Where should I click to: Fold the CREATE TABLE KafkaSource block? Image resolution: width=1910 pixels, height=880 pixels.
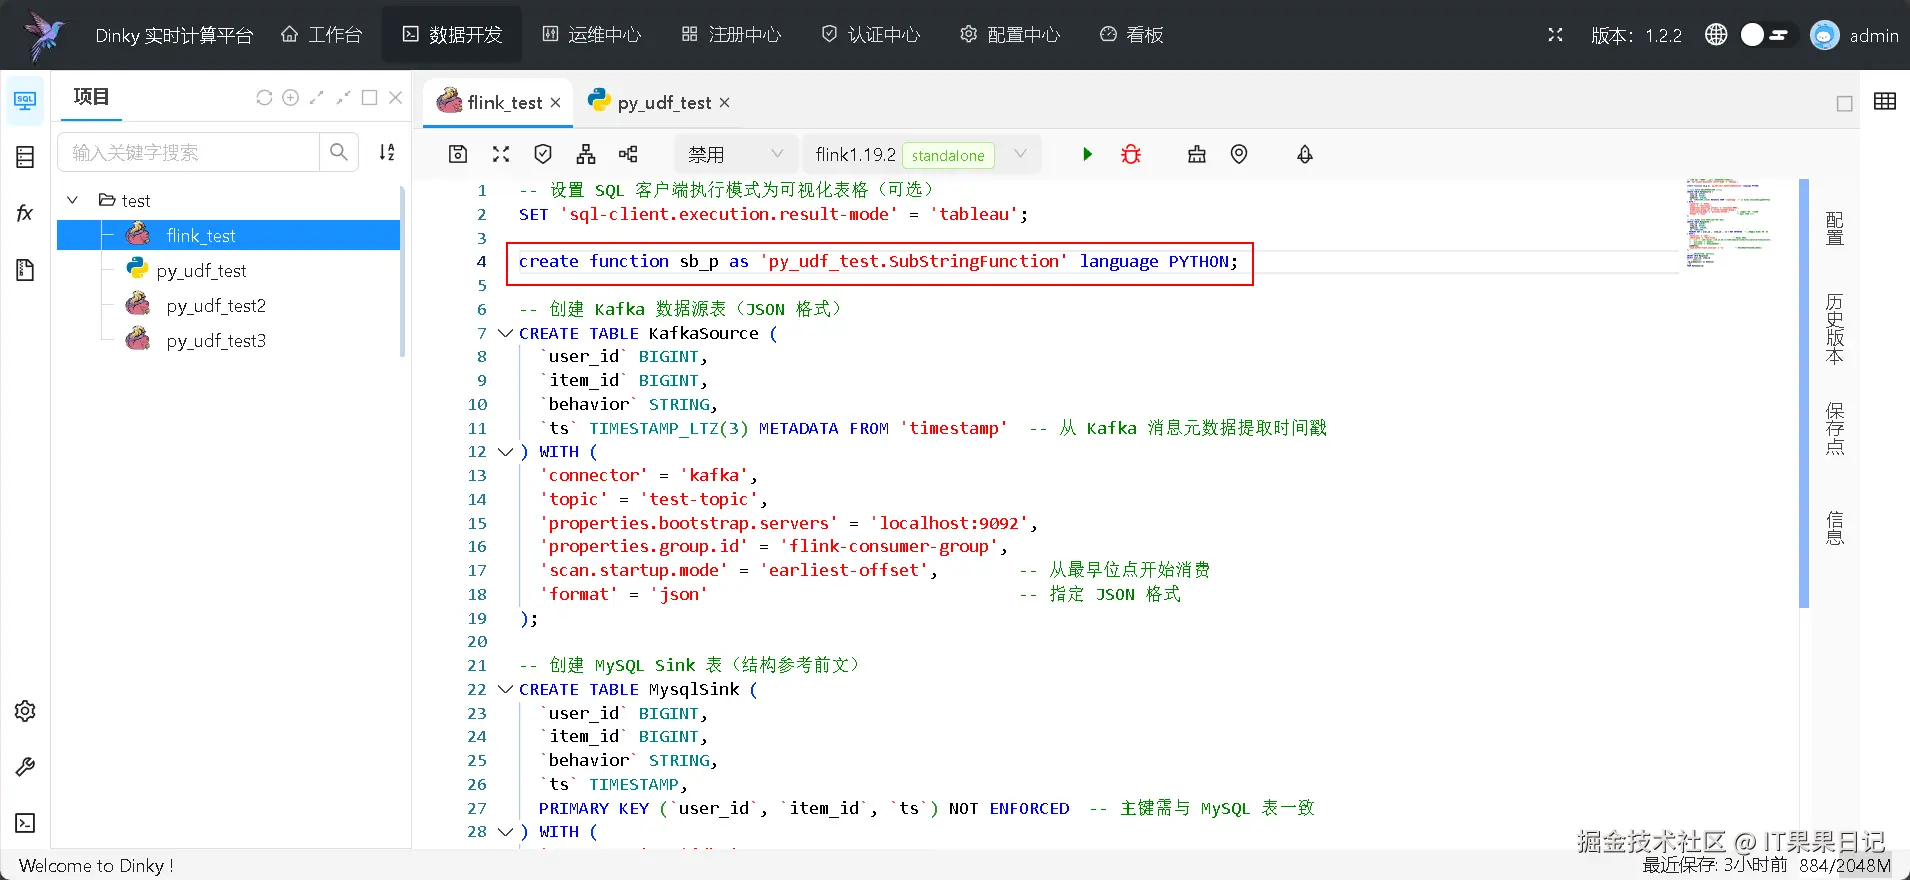(505, 333)
